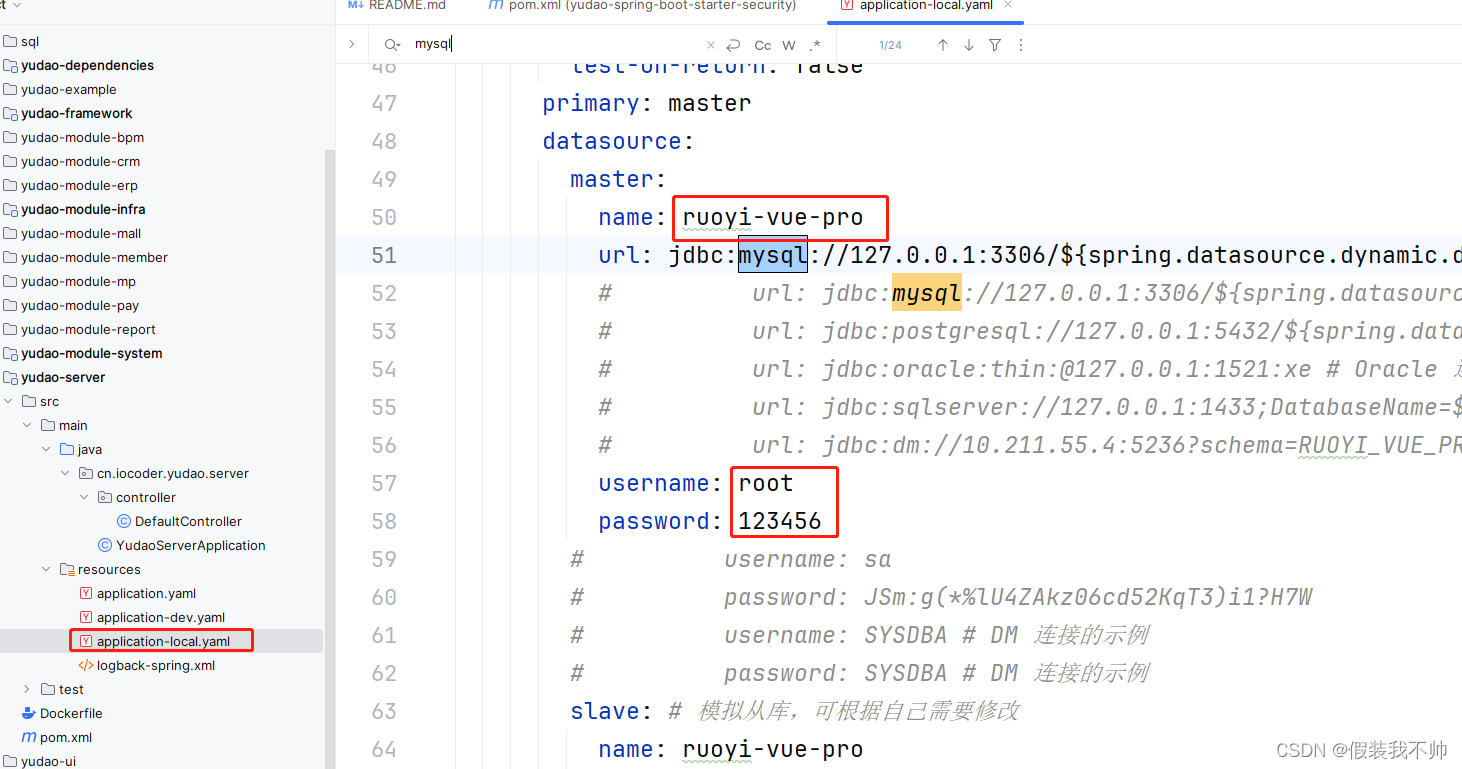Close the application-local.yaml tab
Screen dimensions: 1462x769
click(x=1008, y=5)
